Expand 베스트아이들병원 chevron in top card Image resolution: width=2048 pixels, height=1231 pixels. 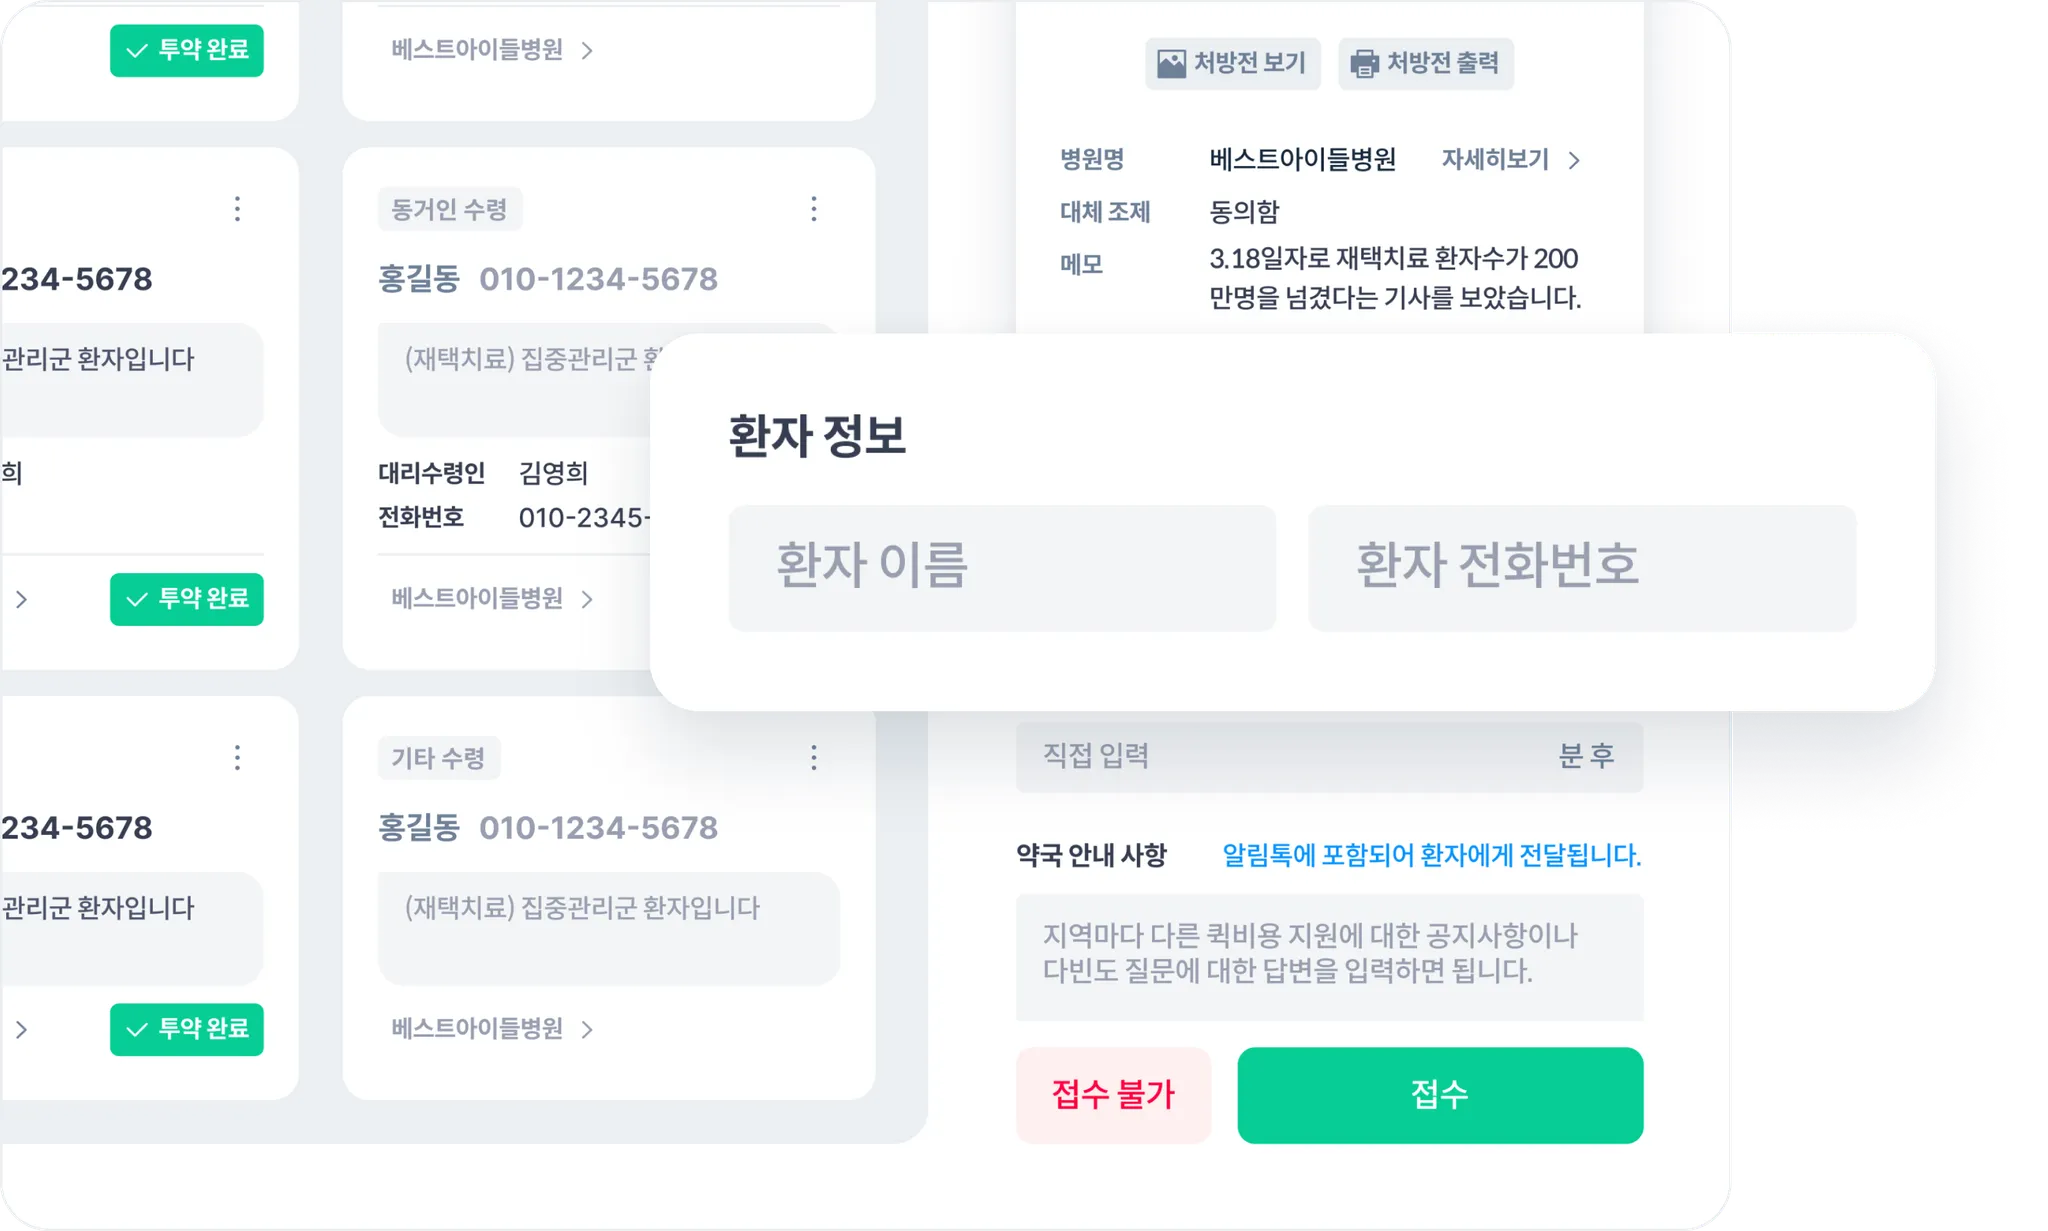point(587,50)
